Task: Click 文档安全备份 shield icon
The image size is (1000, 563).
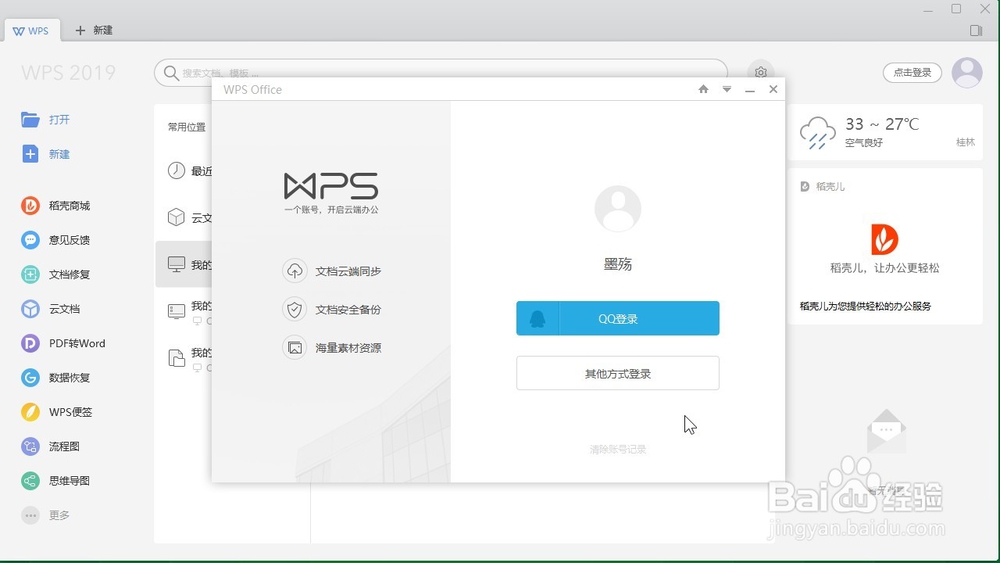Action: tap(294, 309)
